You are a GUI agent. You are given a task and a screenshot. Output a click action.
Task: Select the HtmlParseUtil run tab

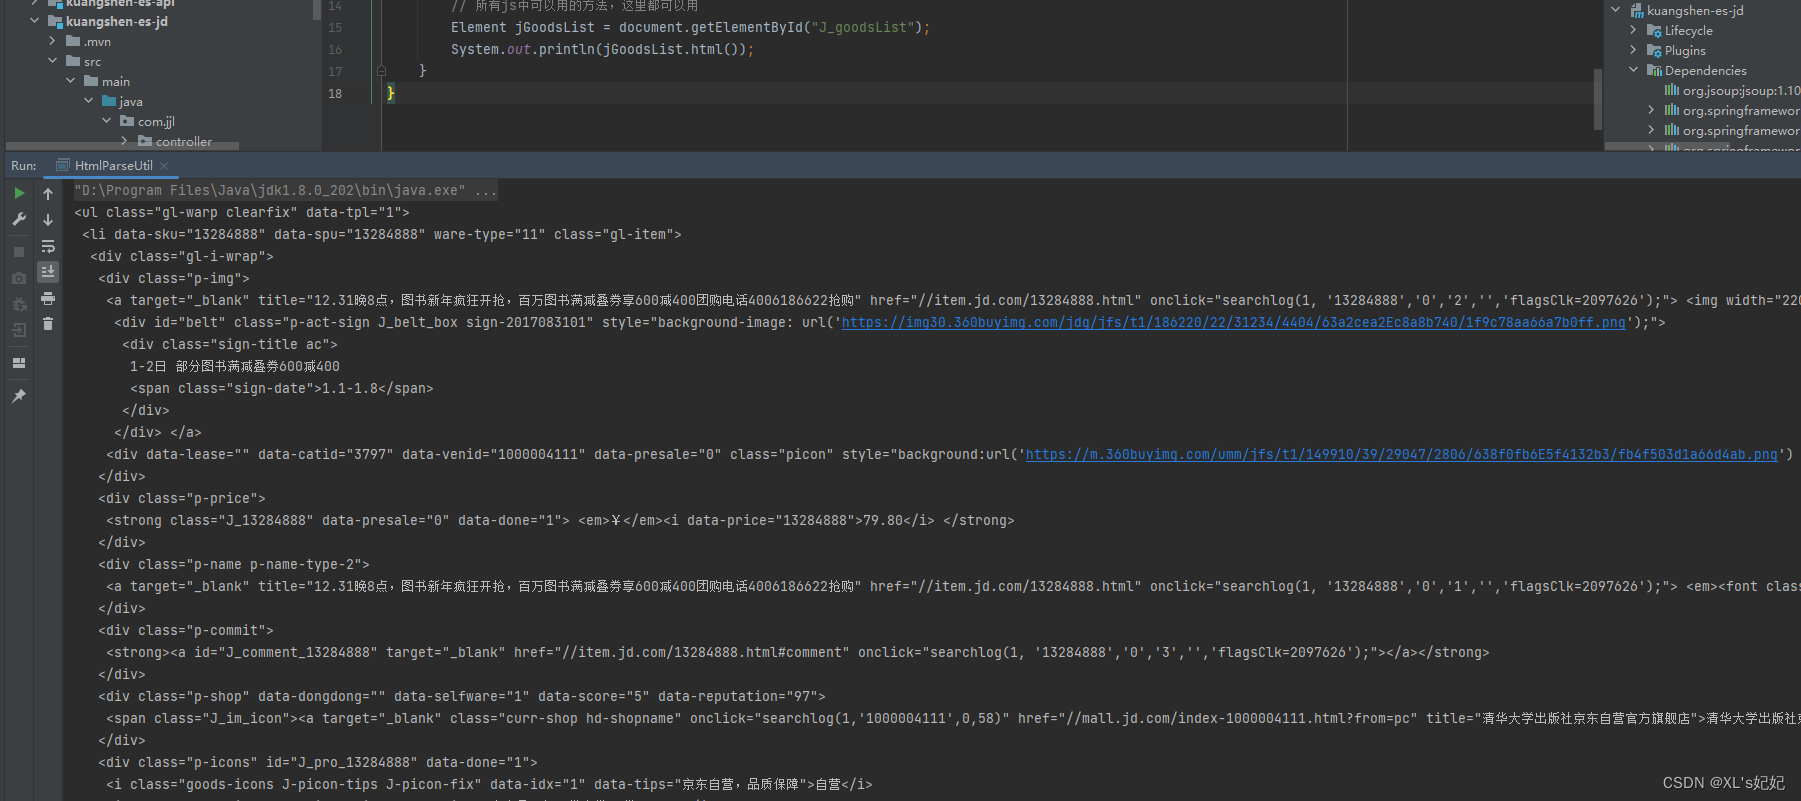click(x=113, y=166)
